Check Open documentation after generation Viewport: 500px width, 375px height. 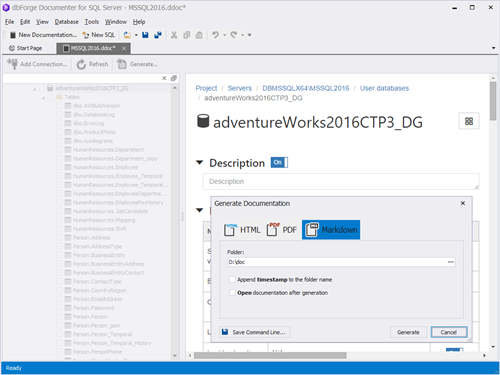click(232, 293)
